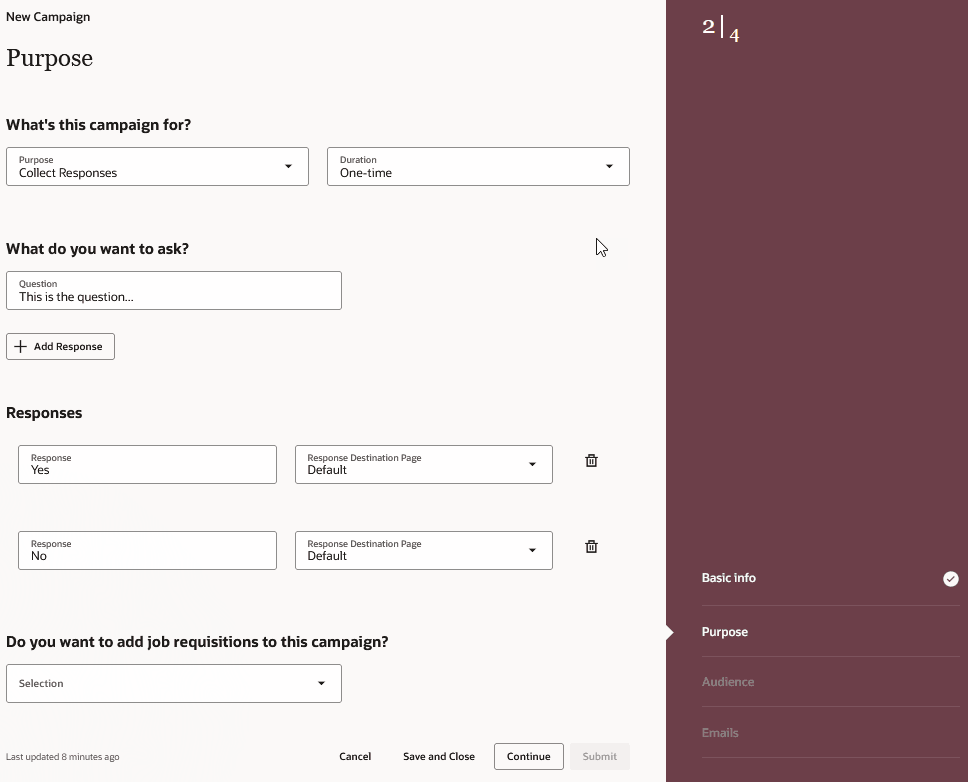This screenshot has height=782, width=968.
Task: Click the 'What do you want to ask?' heading
Action: [98, 249]
